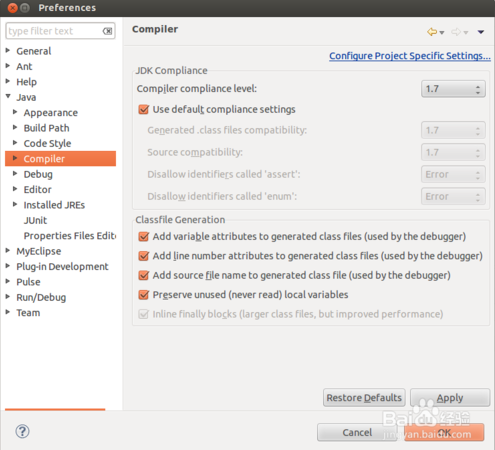The image size is (495, 450).
Task: Open the back history dropdown arrow
Action: [x=442, y=33]
